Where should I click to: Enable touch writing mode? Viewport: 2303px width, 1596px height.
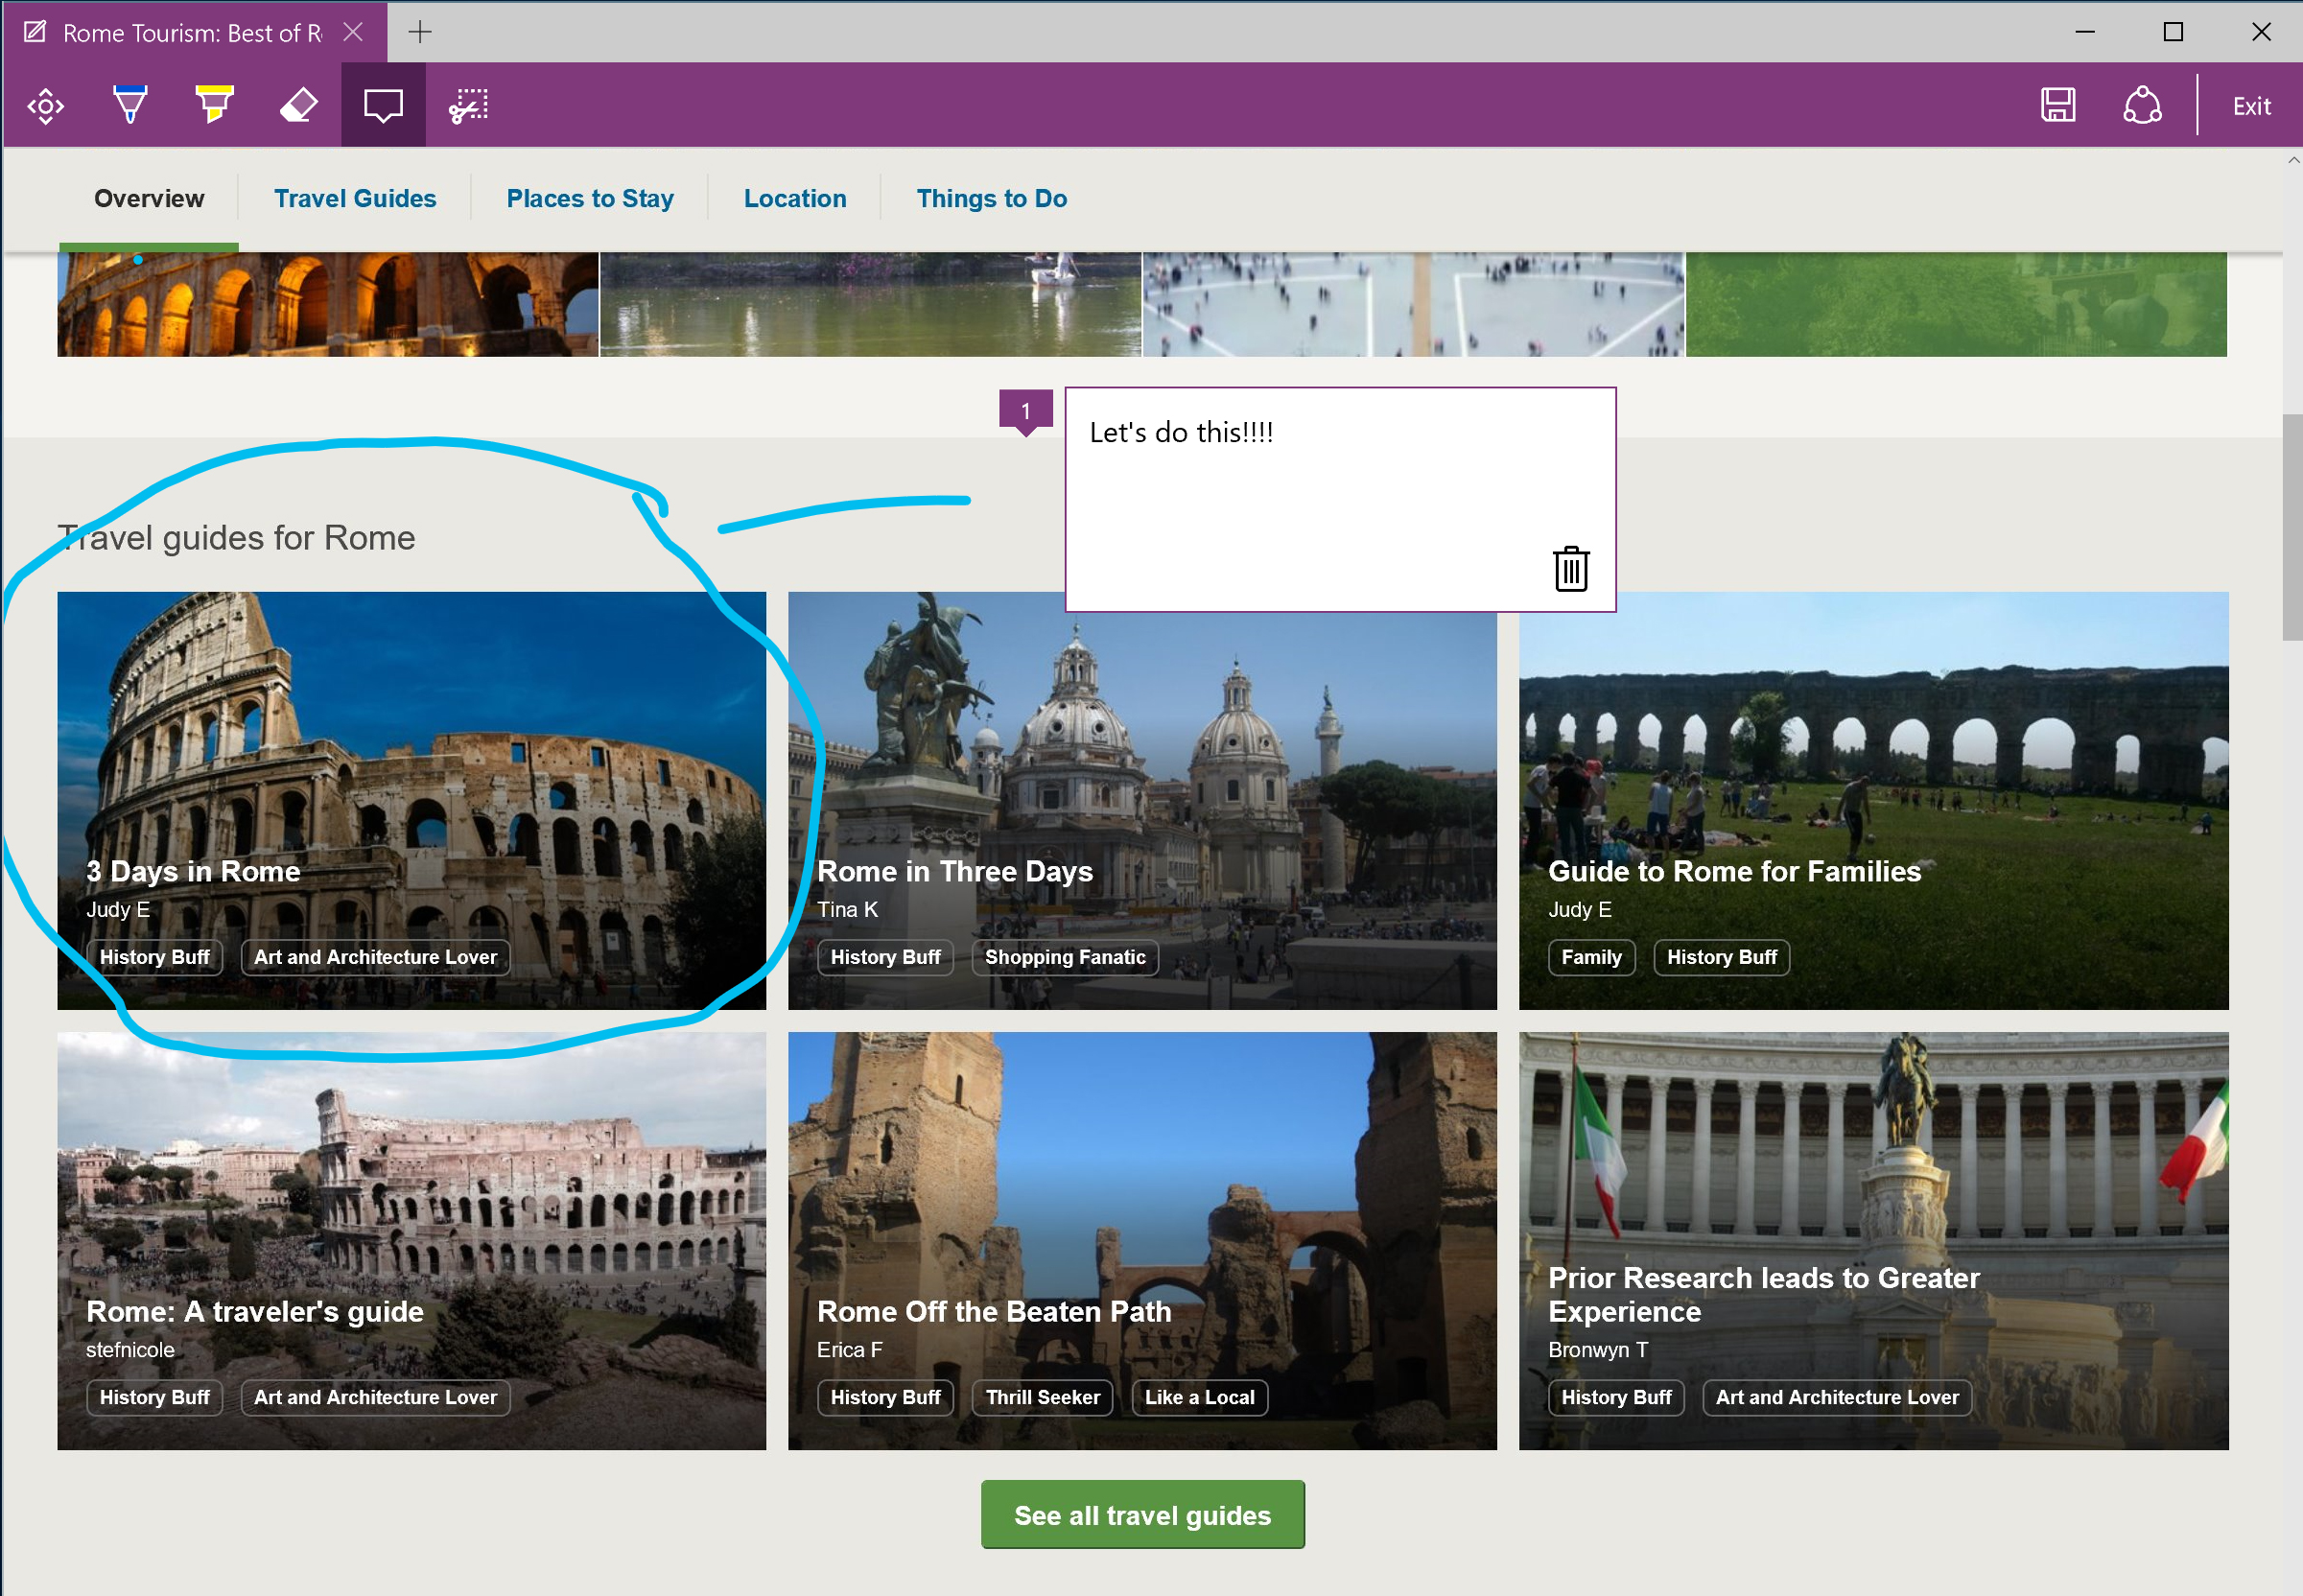point(44,104)
